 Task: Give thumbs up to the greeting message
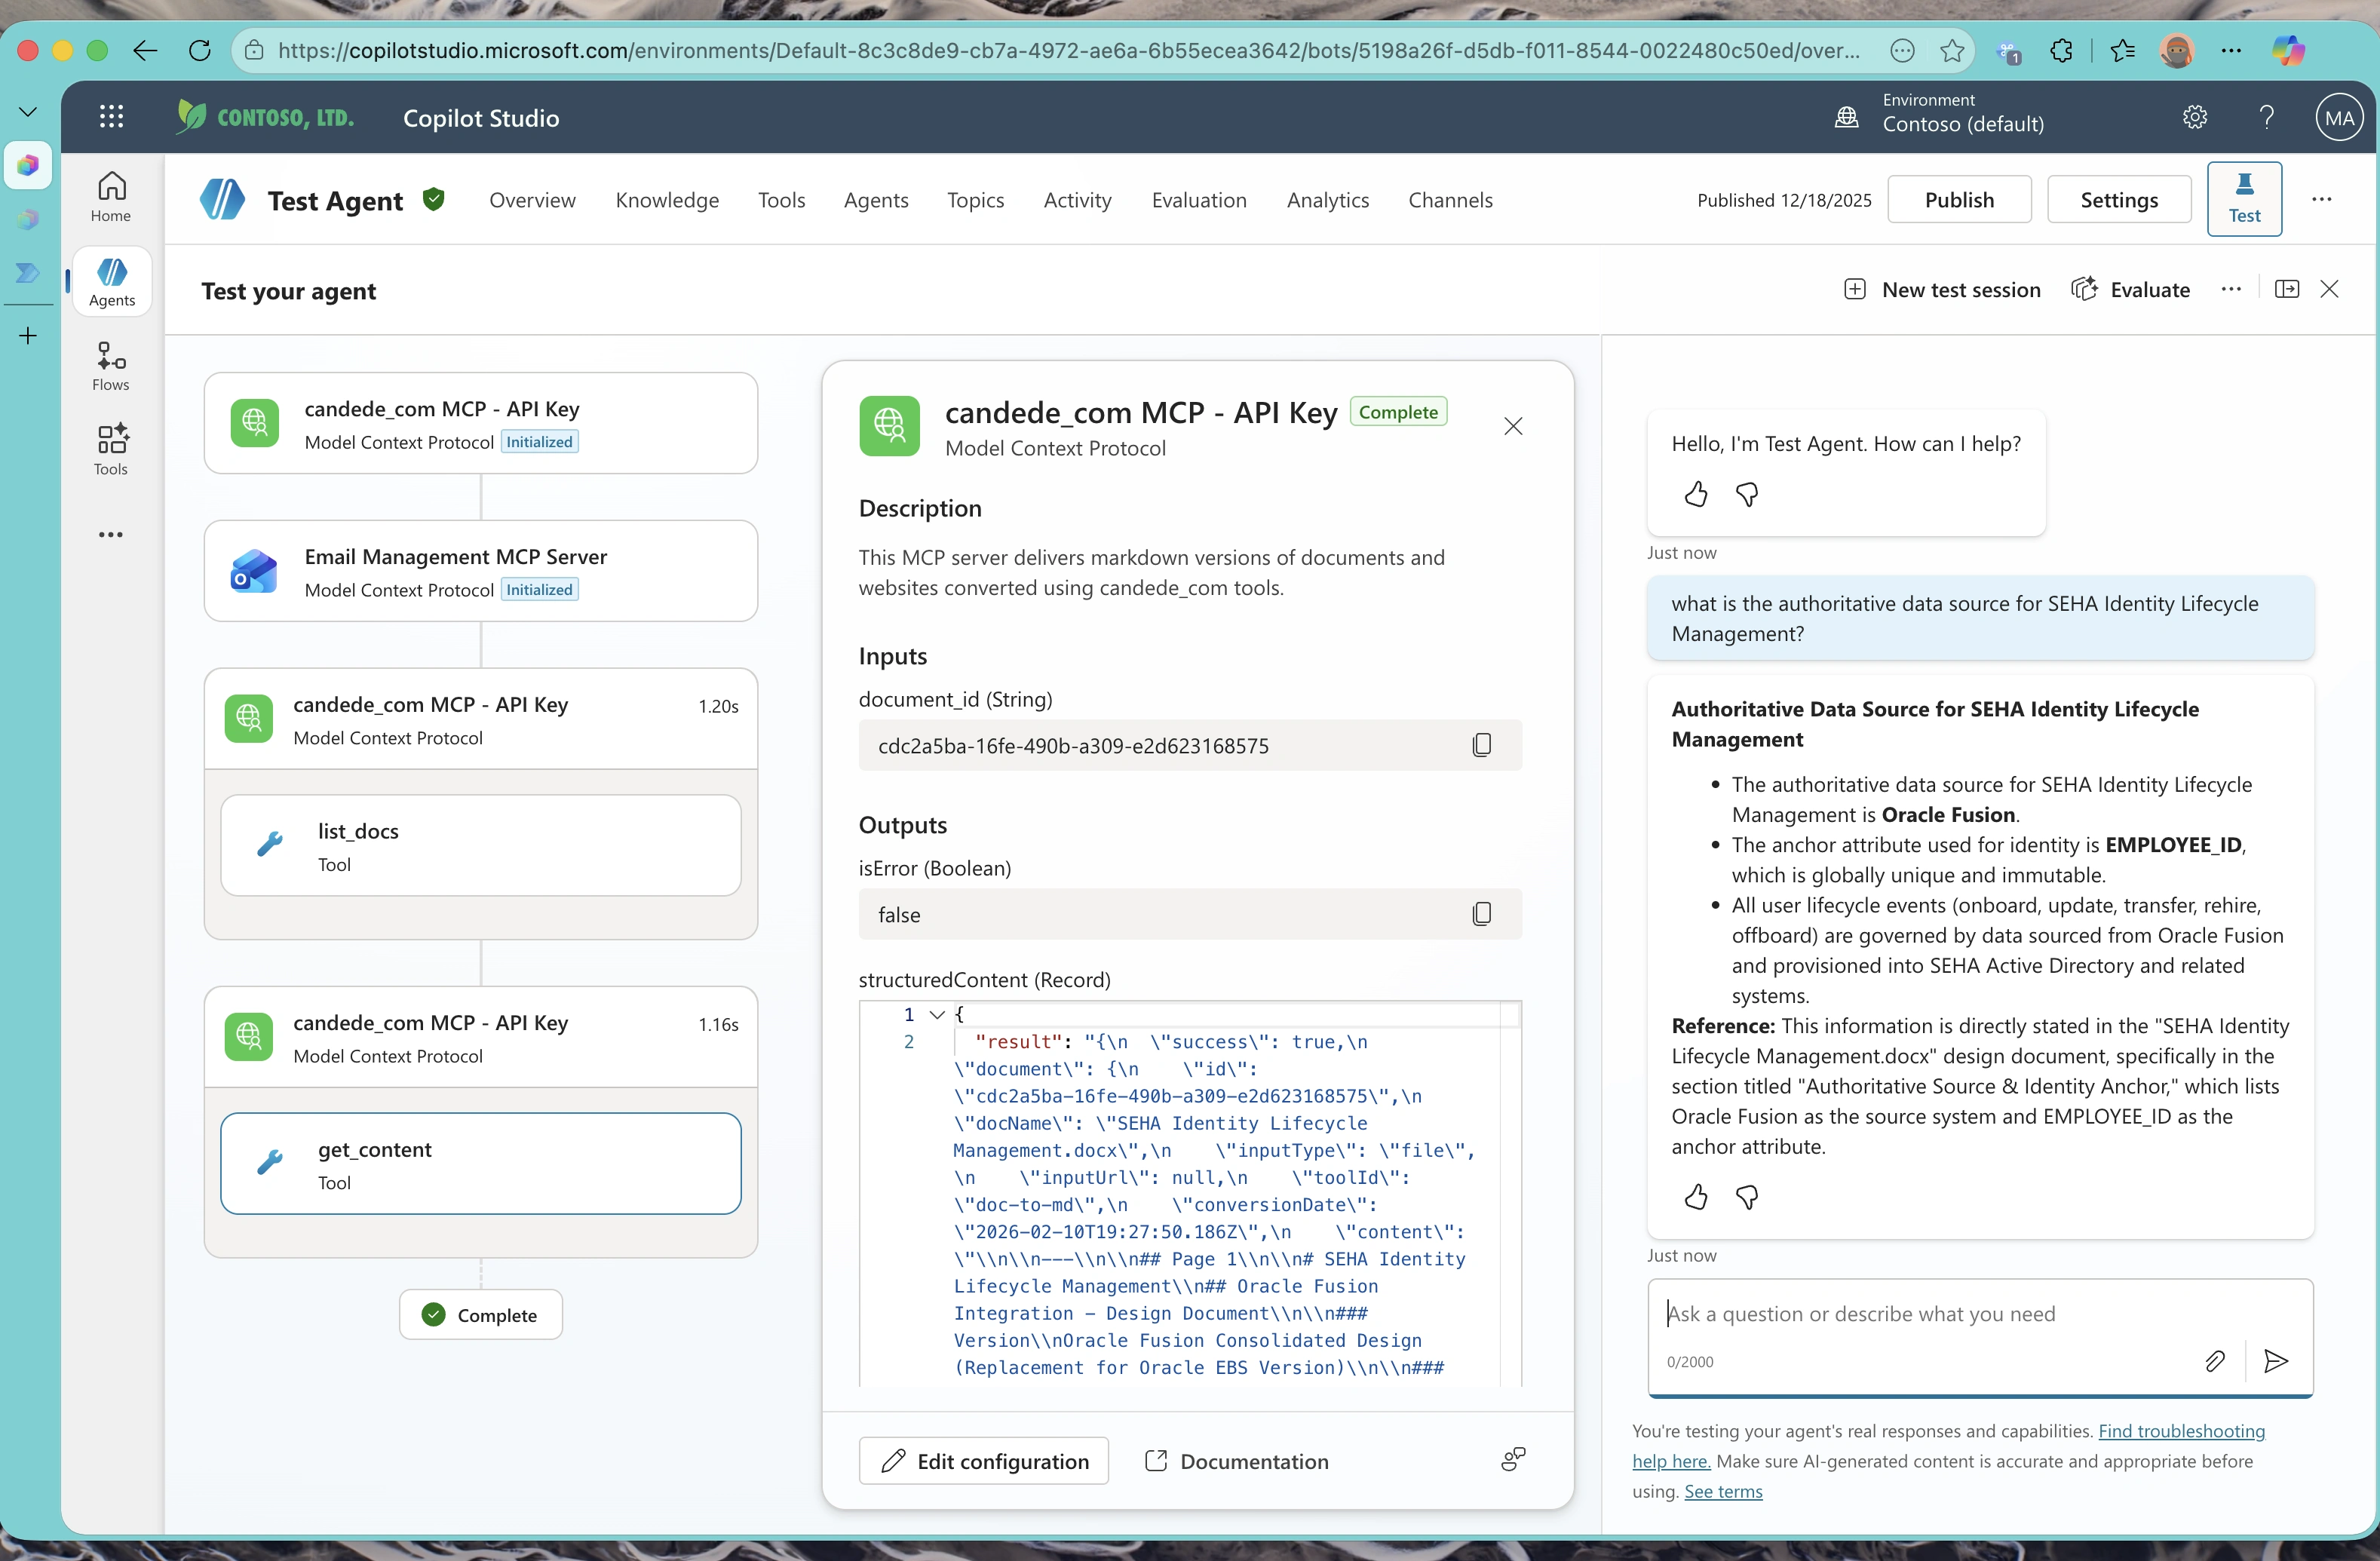(1695, 494)
